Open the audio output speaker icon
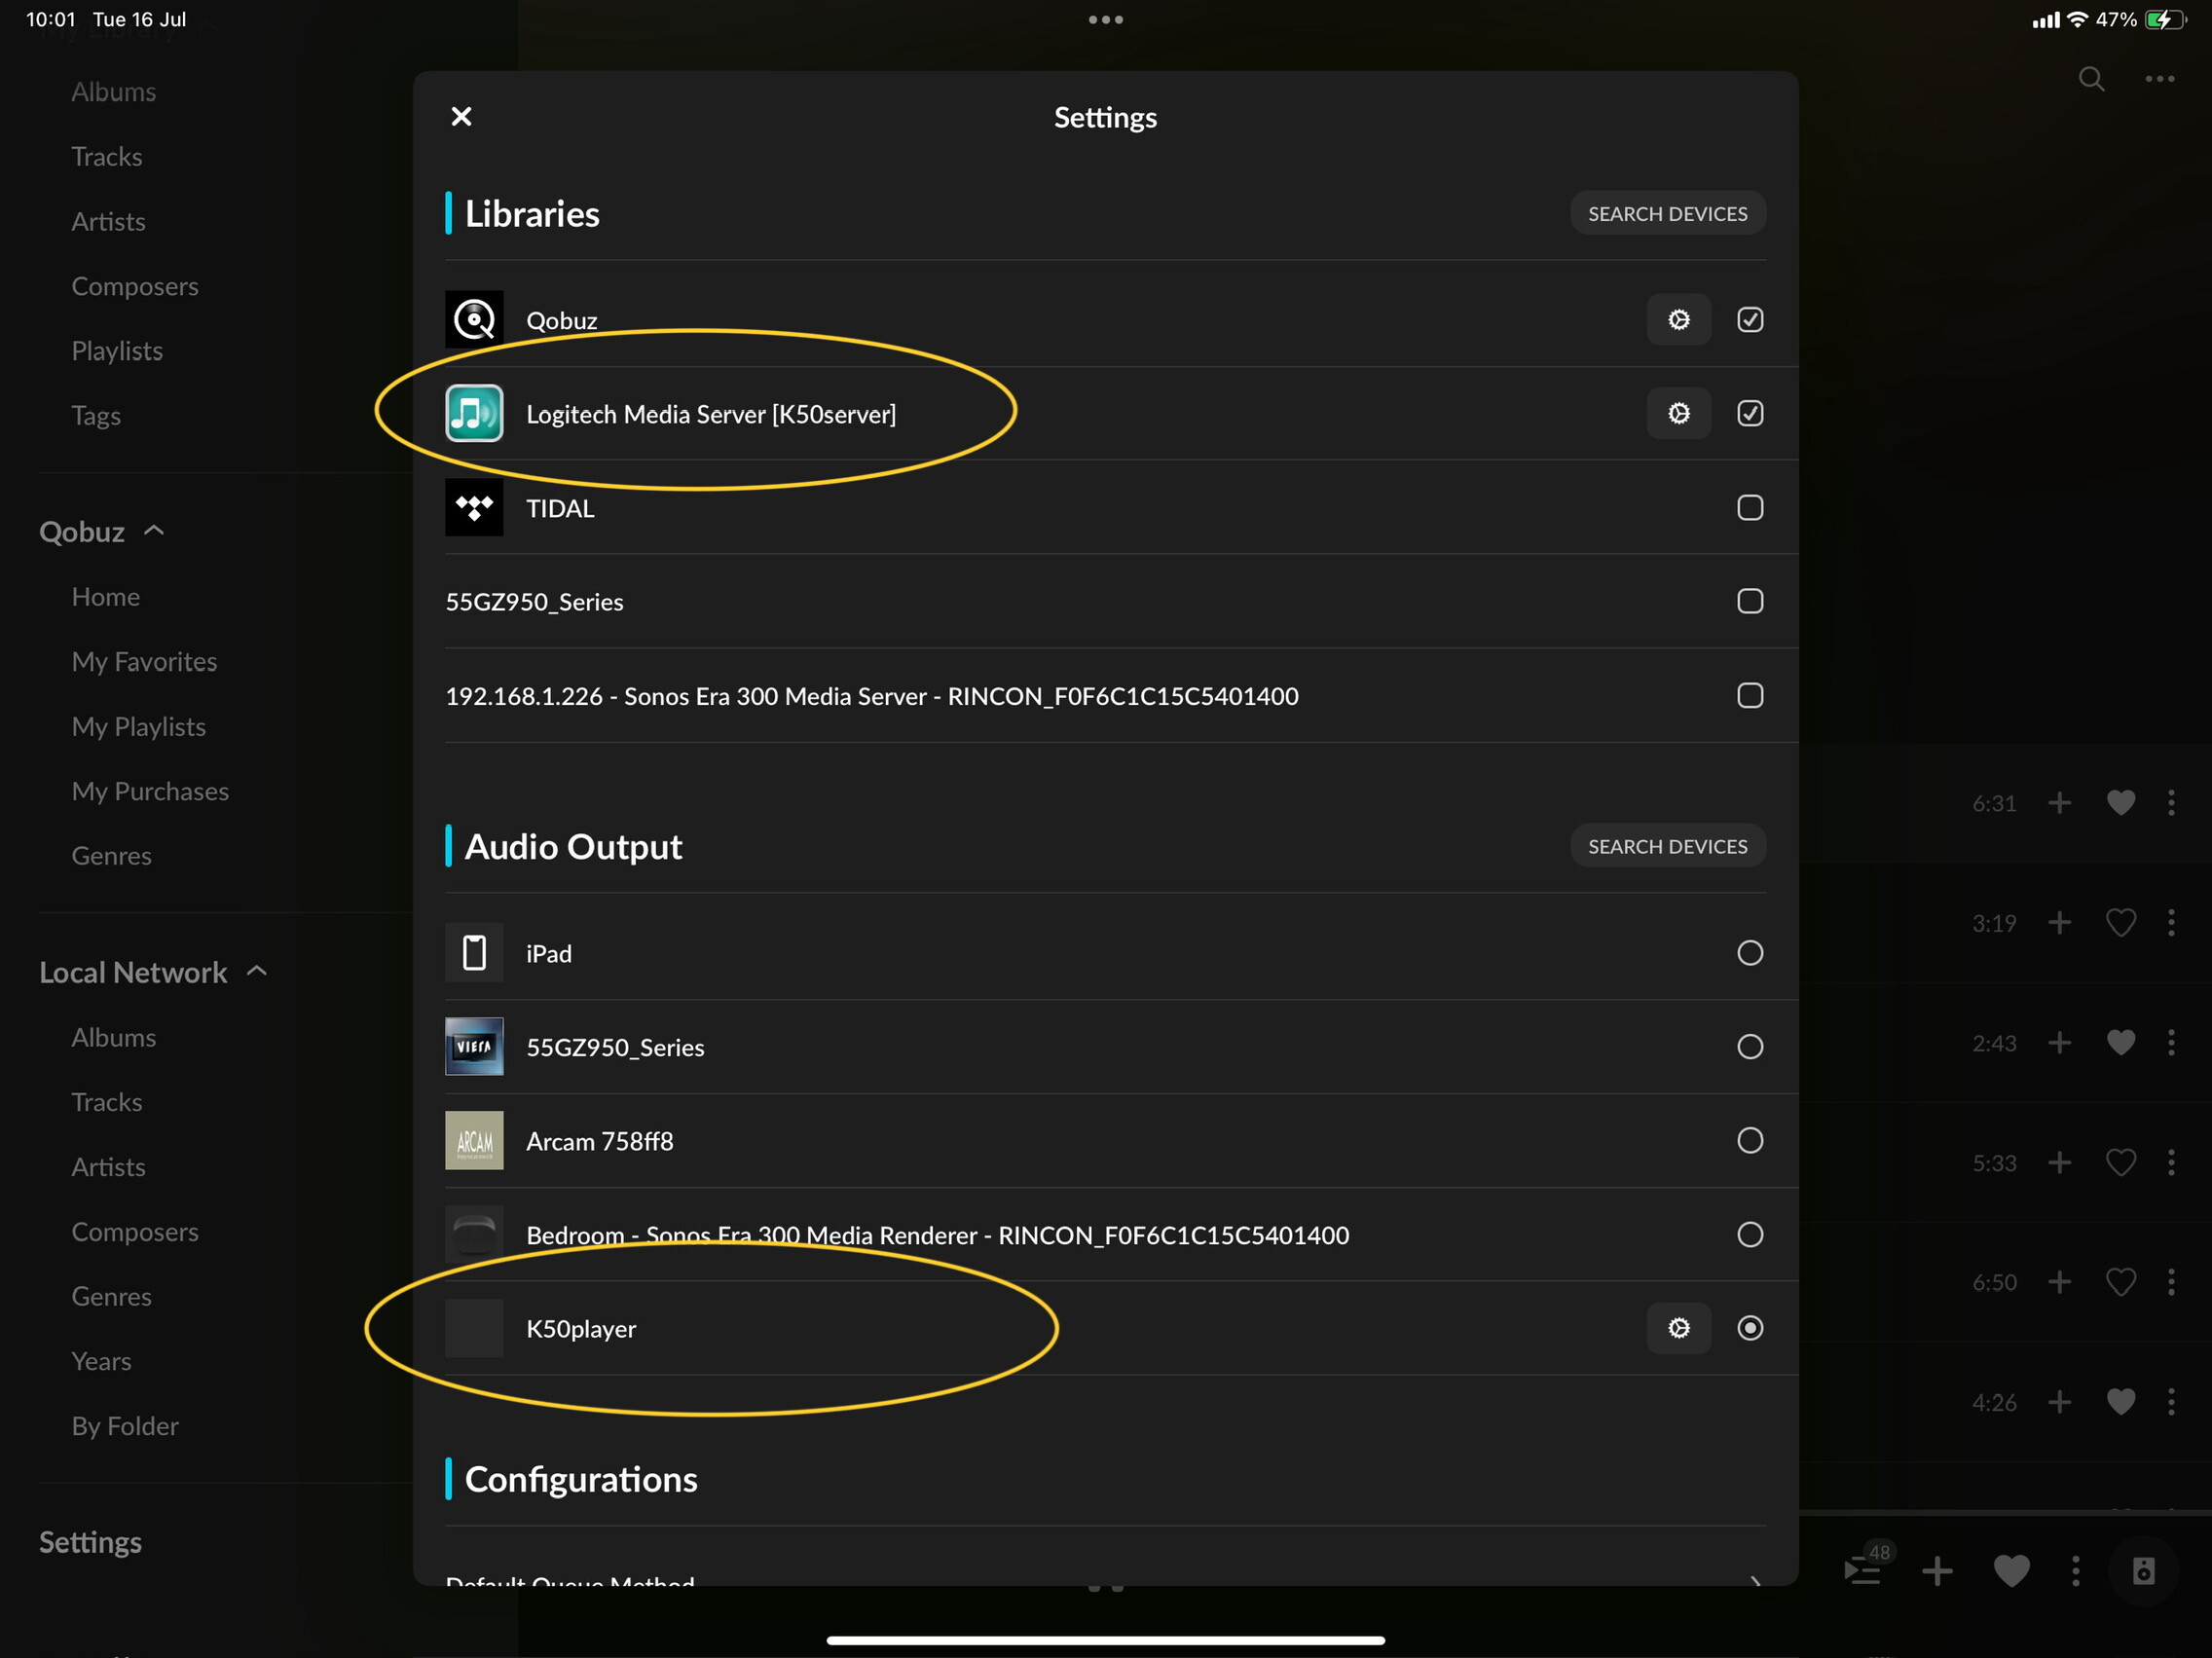The image size is (2212, 1658). (2143, 1571)
